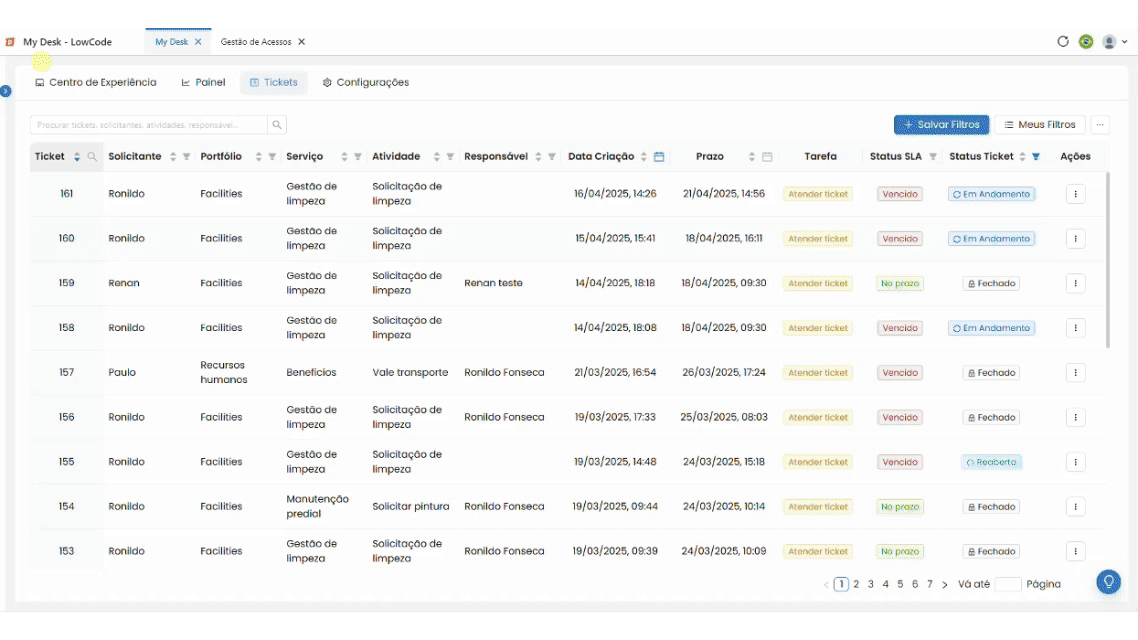Image resolution: width=1138 pixels, height=640 pixels.
Task: Filter the Status SLA column
Action: [x=933, y=157]
